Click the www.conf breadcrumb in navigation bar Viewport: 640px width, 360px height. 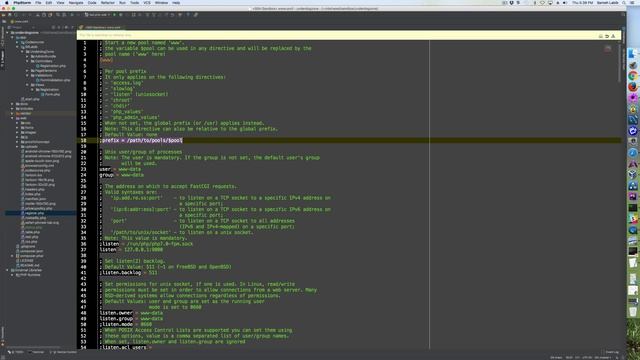20,21
